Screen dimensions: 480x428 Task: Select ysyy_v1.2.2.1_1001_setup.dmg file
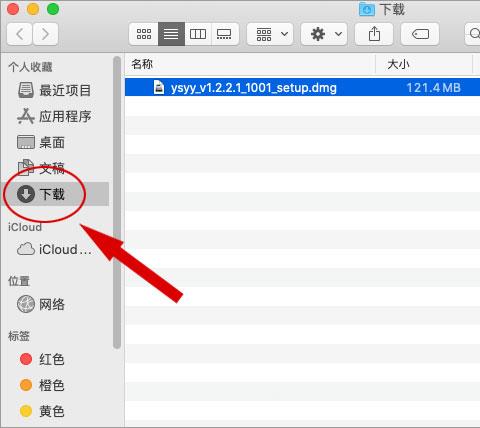(x=303, y=88)
